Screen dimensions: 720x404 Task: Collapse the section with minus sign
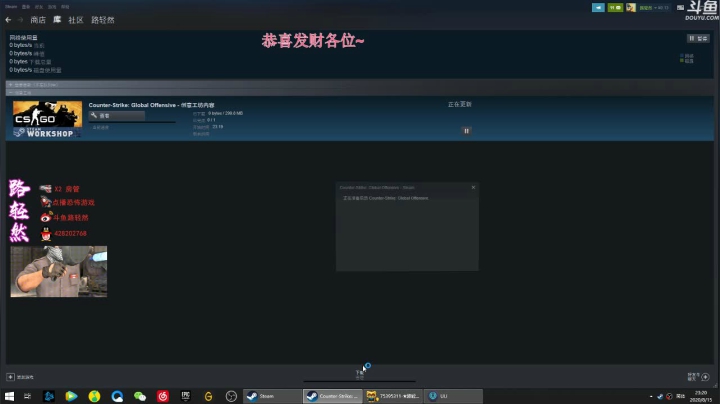tap(11, 92)
